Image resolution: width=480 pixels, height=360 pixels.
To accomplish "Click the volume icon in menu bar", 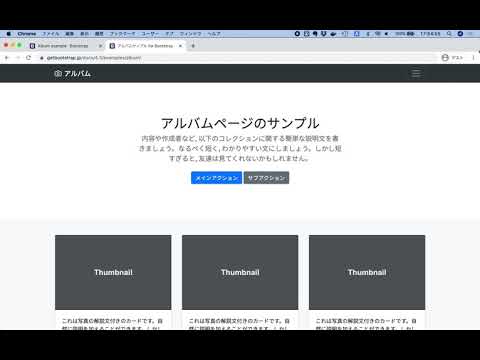I will pos(387,34).
